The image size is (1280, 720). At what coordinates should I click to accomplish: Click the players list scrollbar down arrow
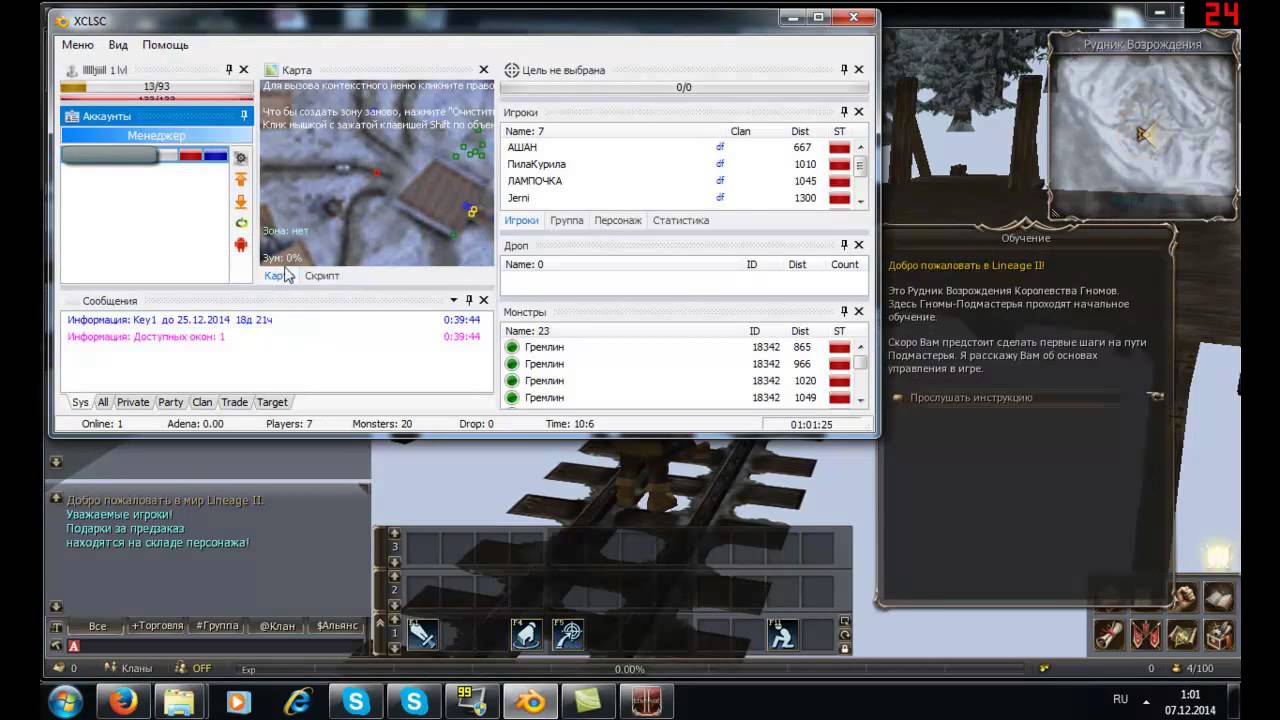pos(861,201)
